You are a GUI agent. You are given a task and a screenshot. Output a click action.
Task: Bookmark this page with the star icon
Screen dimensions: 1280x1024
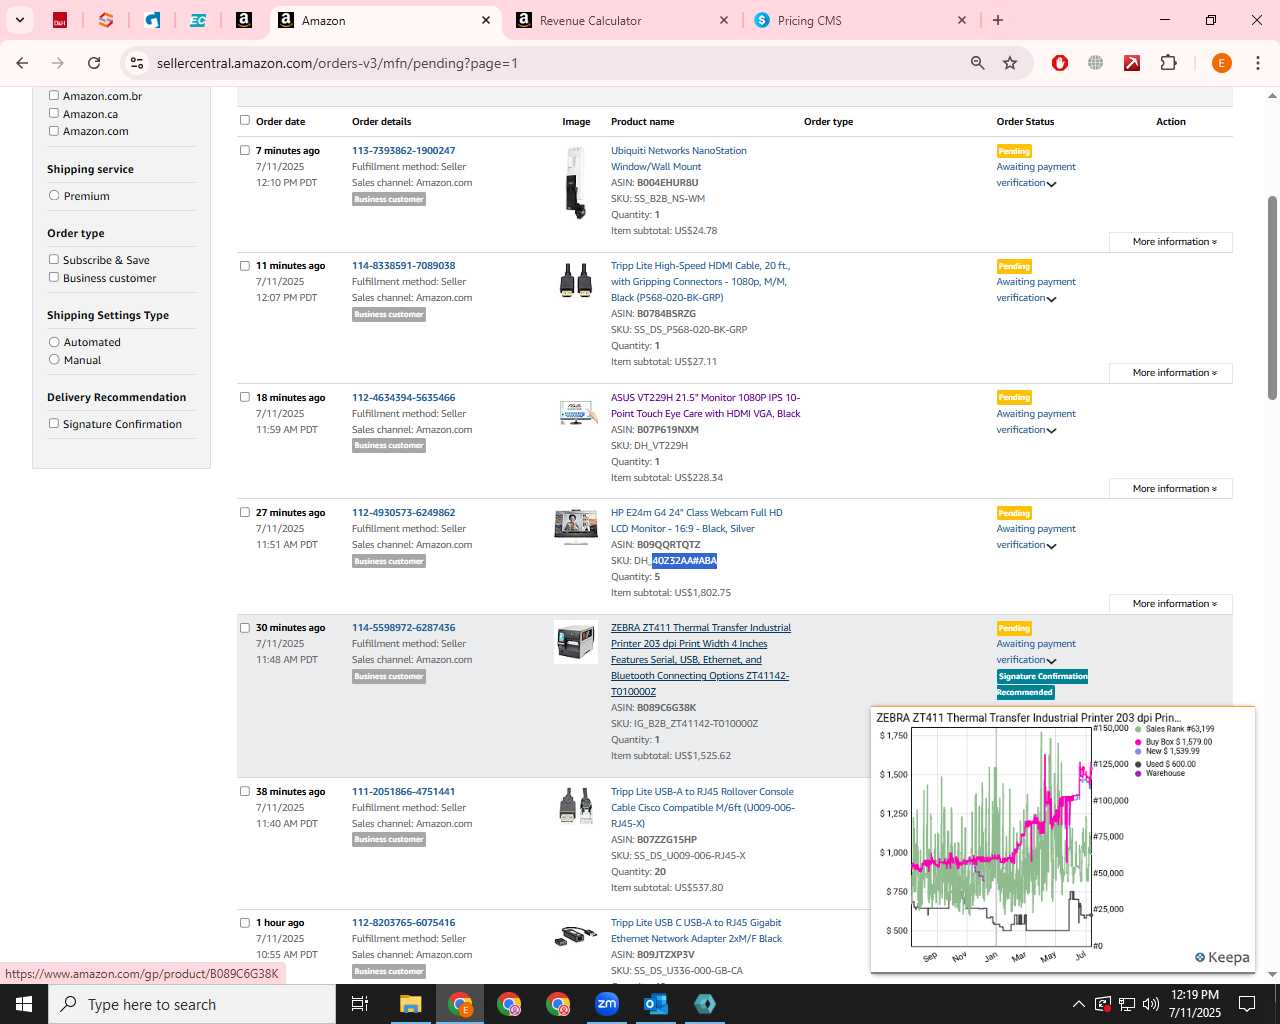[x=1010, y=63]
